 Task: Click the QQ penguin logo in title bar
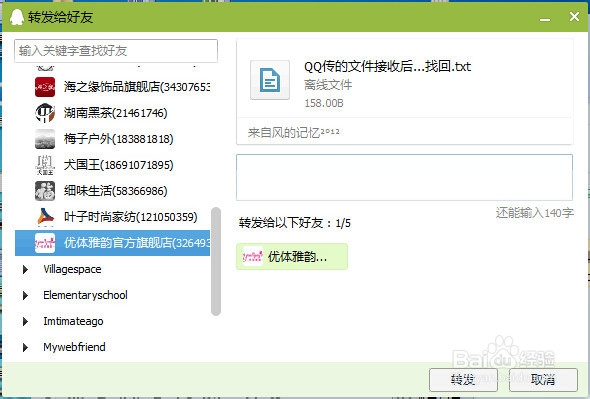point(16,17)
